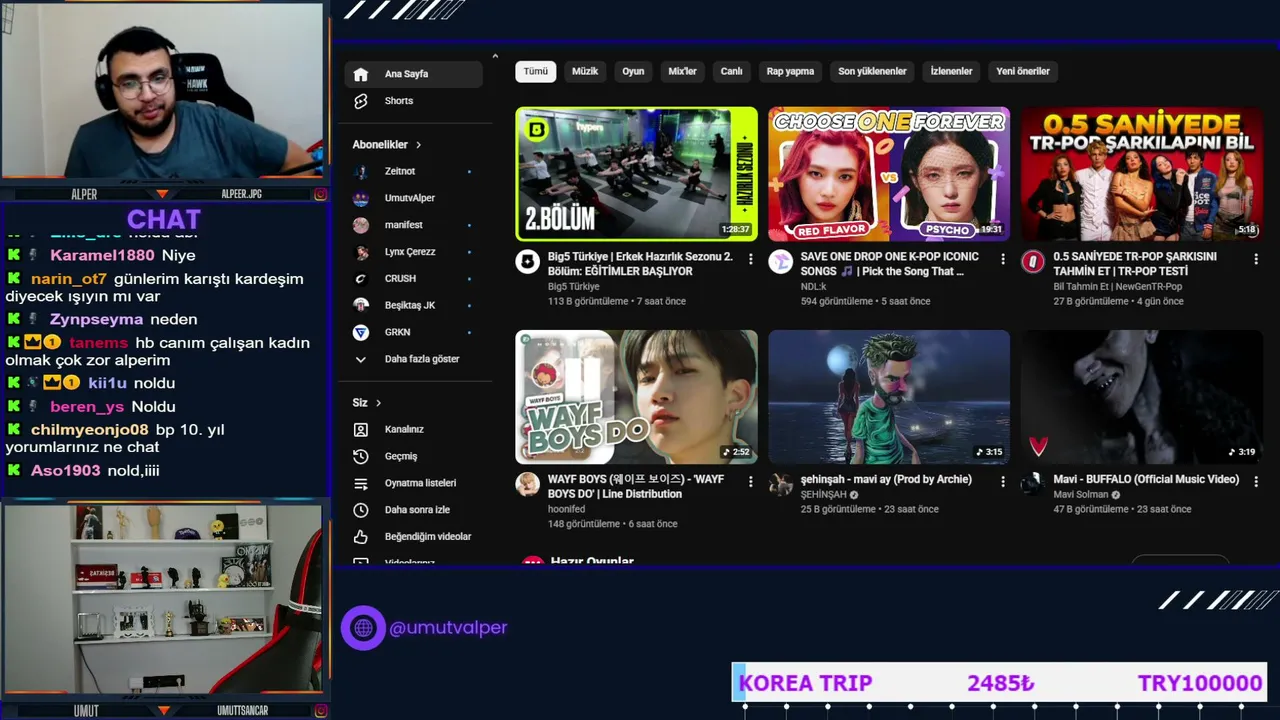Click the Geçmiş history icon

(361, 457)
